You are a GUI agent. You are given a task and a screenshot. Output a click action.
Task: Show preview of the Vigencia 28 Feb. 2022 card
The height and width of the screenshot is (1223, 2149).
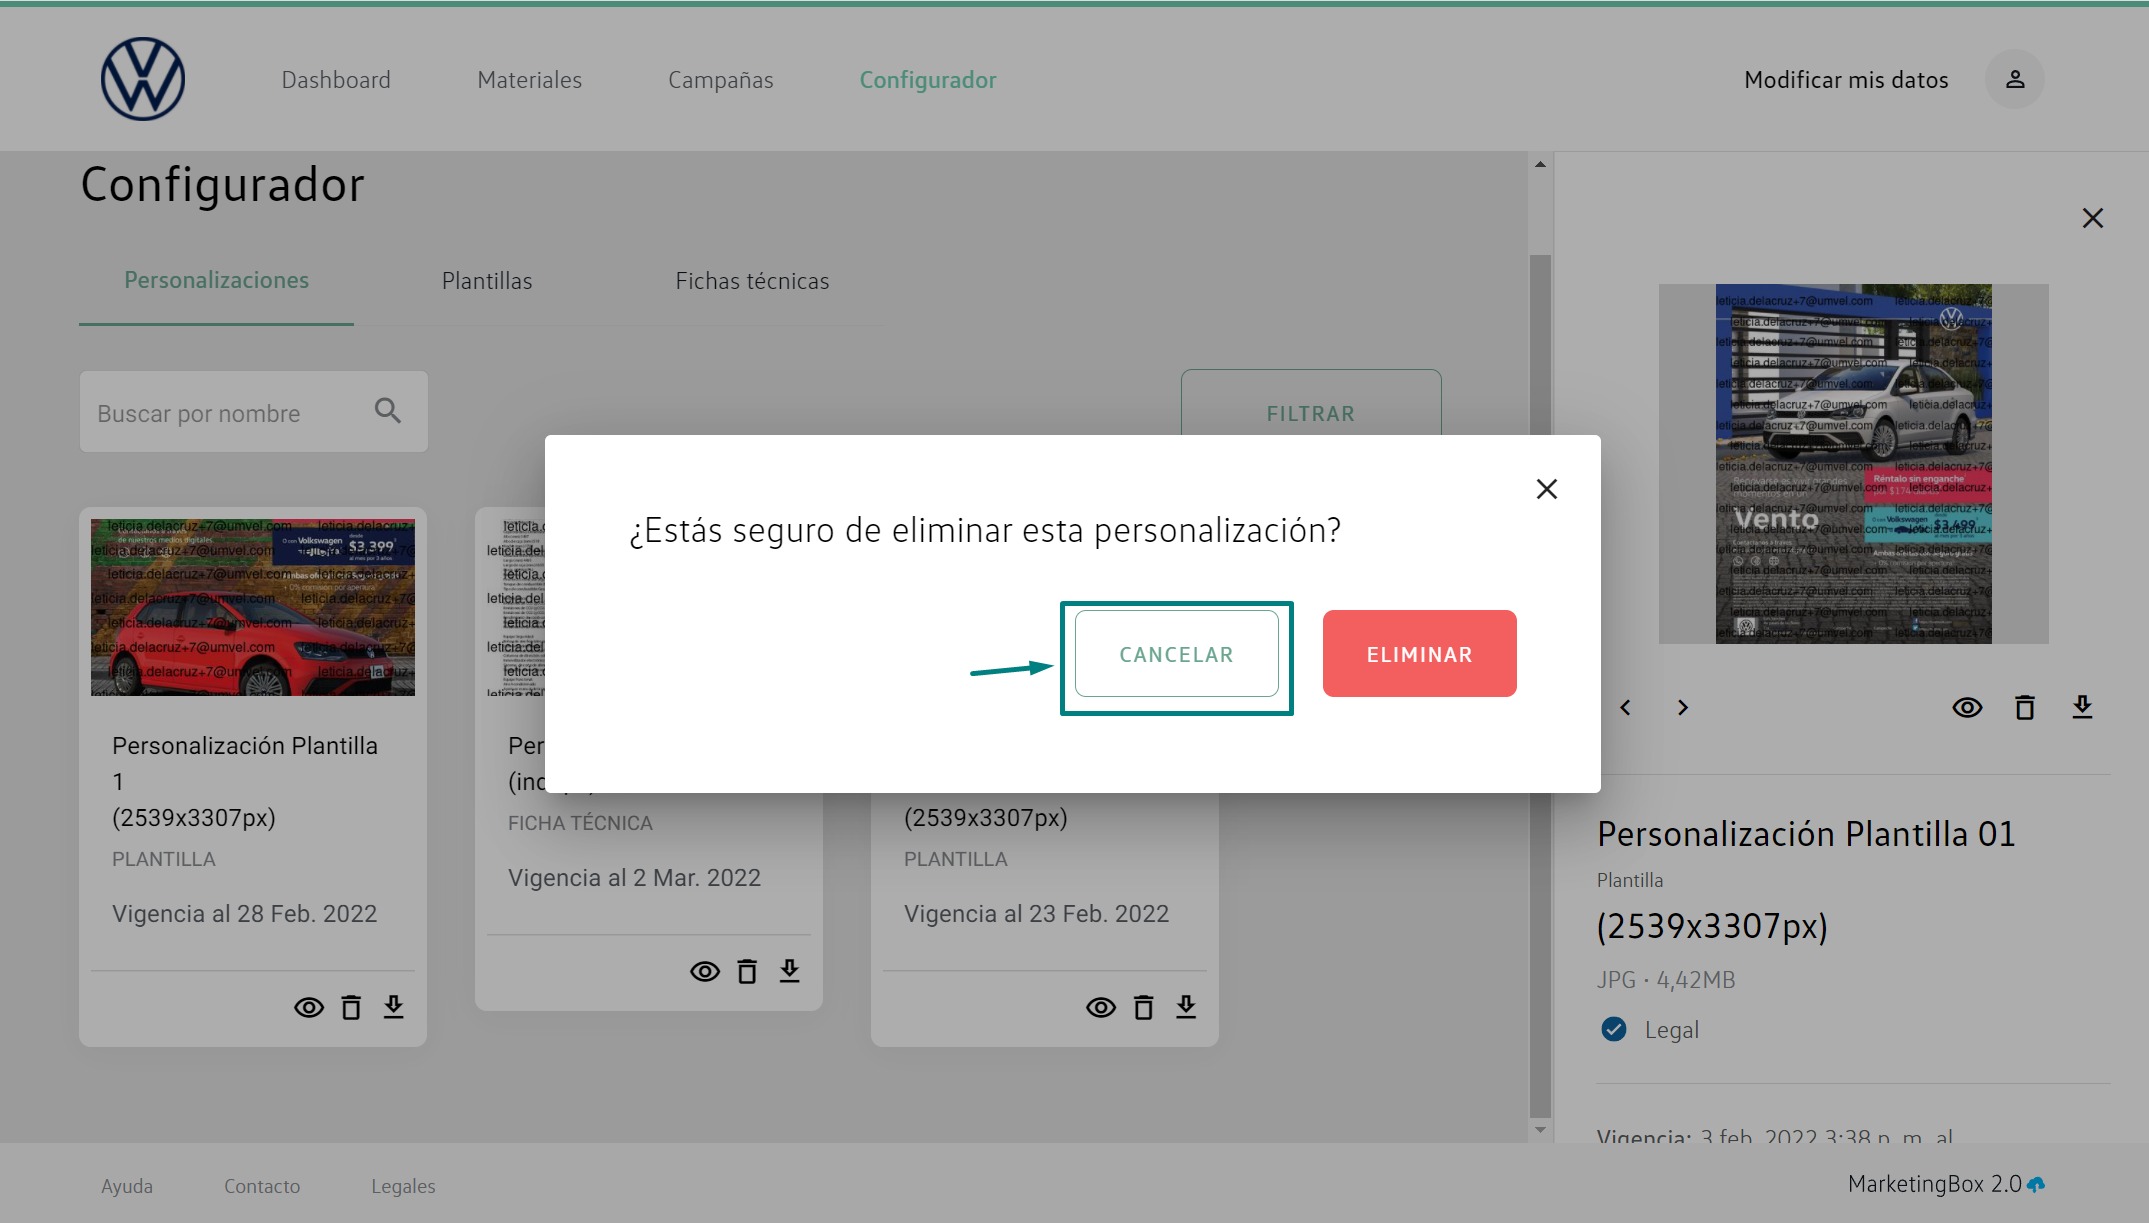(x=308, y=1007)
